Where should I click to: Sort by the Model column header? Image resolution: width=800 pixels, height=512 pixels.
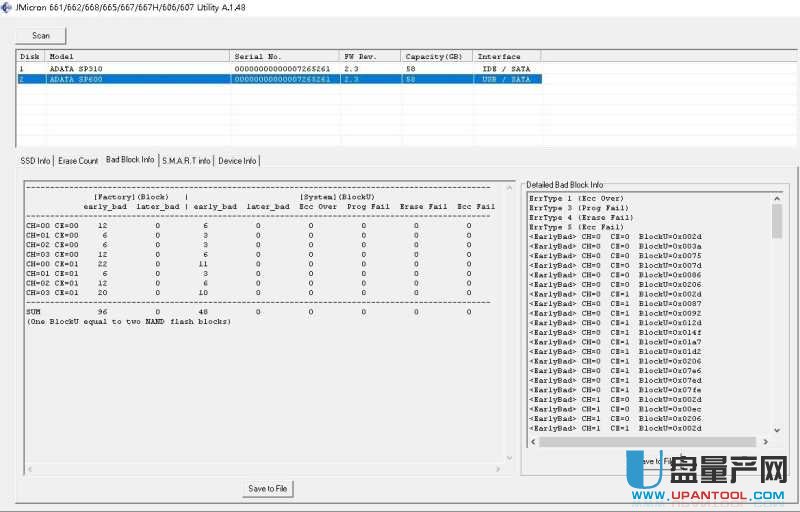[137, 57]
